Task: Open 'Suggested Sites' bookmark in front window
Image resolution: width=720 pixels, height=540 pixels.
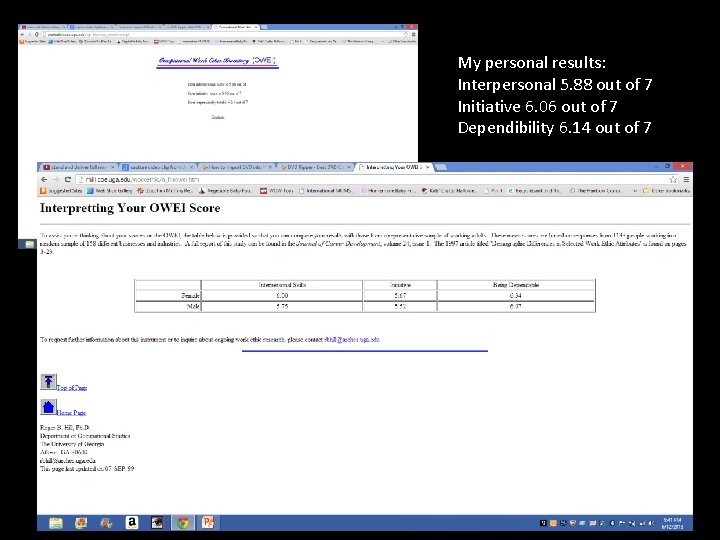Action: point(62,191)
